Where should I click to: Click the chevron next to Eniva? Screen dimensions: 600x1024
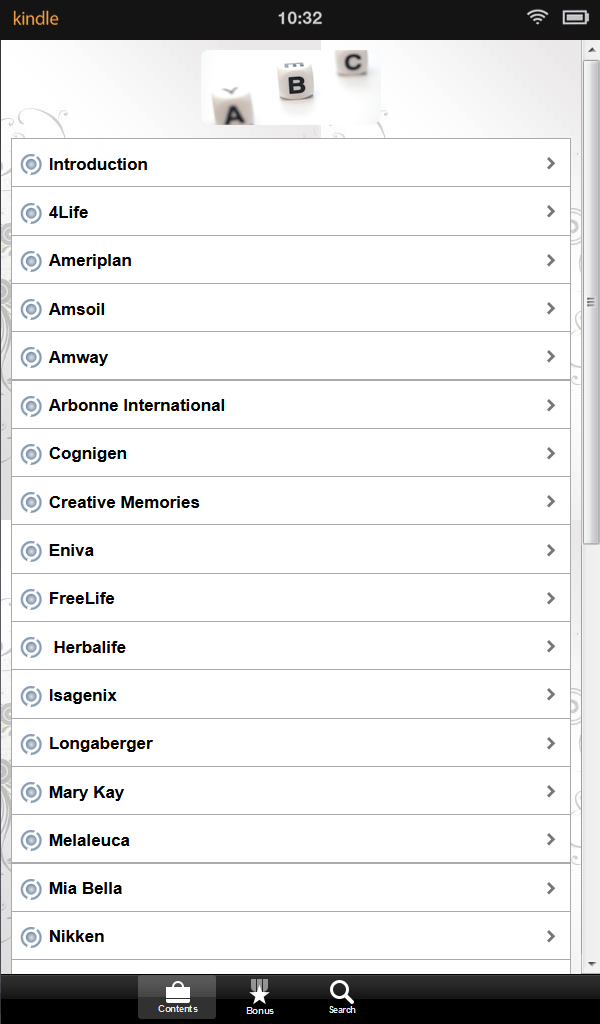(551, 549)
